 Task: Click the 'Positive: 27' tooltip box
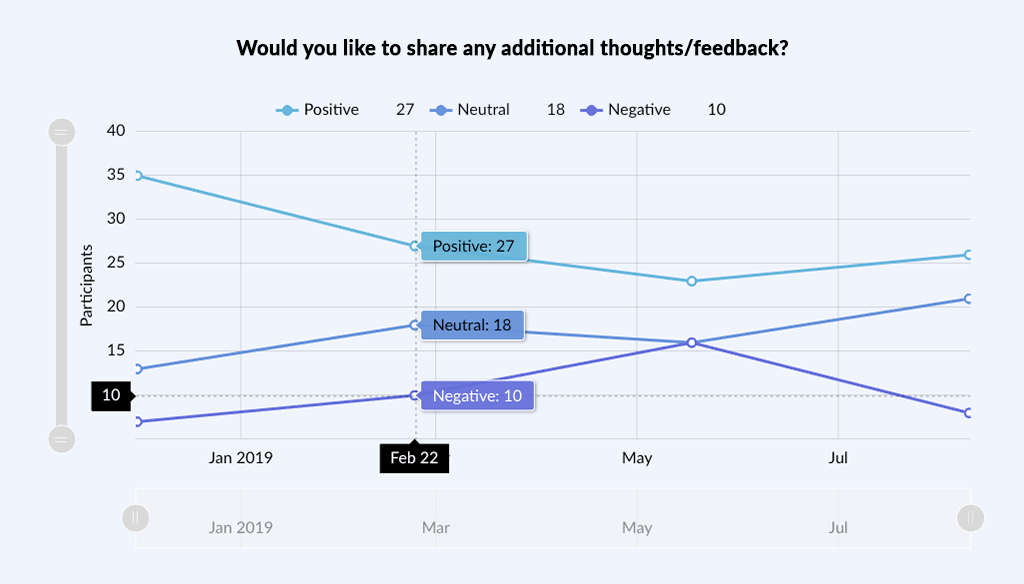coord(473,245)
